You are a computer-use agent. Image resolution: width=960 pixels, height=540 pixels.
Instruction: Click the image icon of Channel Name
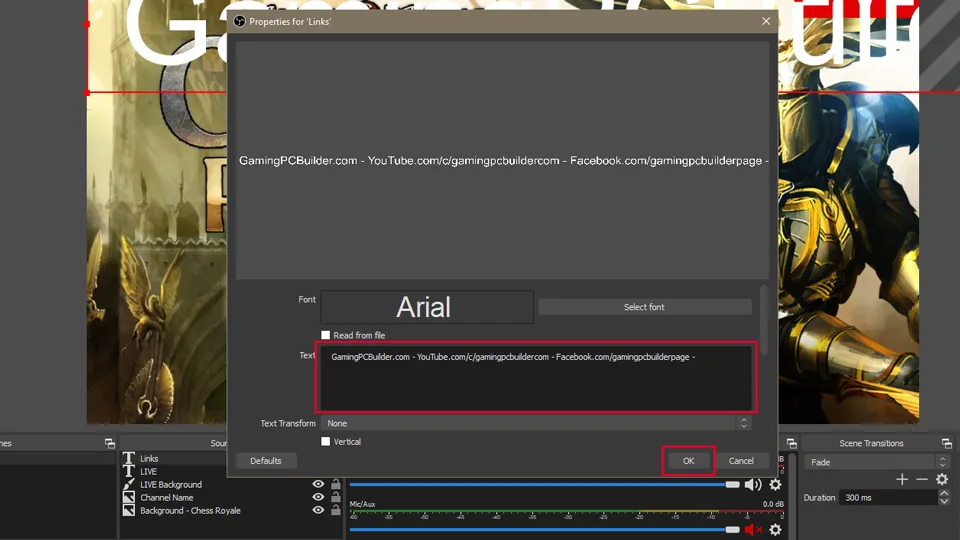pos(129,497)
